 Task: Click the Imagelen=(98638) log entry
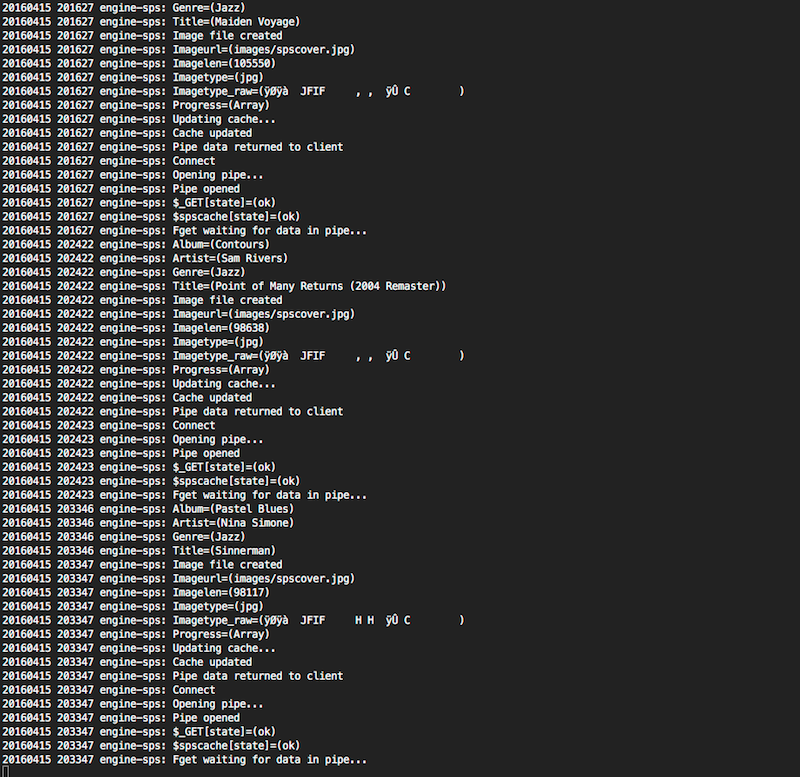136,328
